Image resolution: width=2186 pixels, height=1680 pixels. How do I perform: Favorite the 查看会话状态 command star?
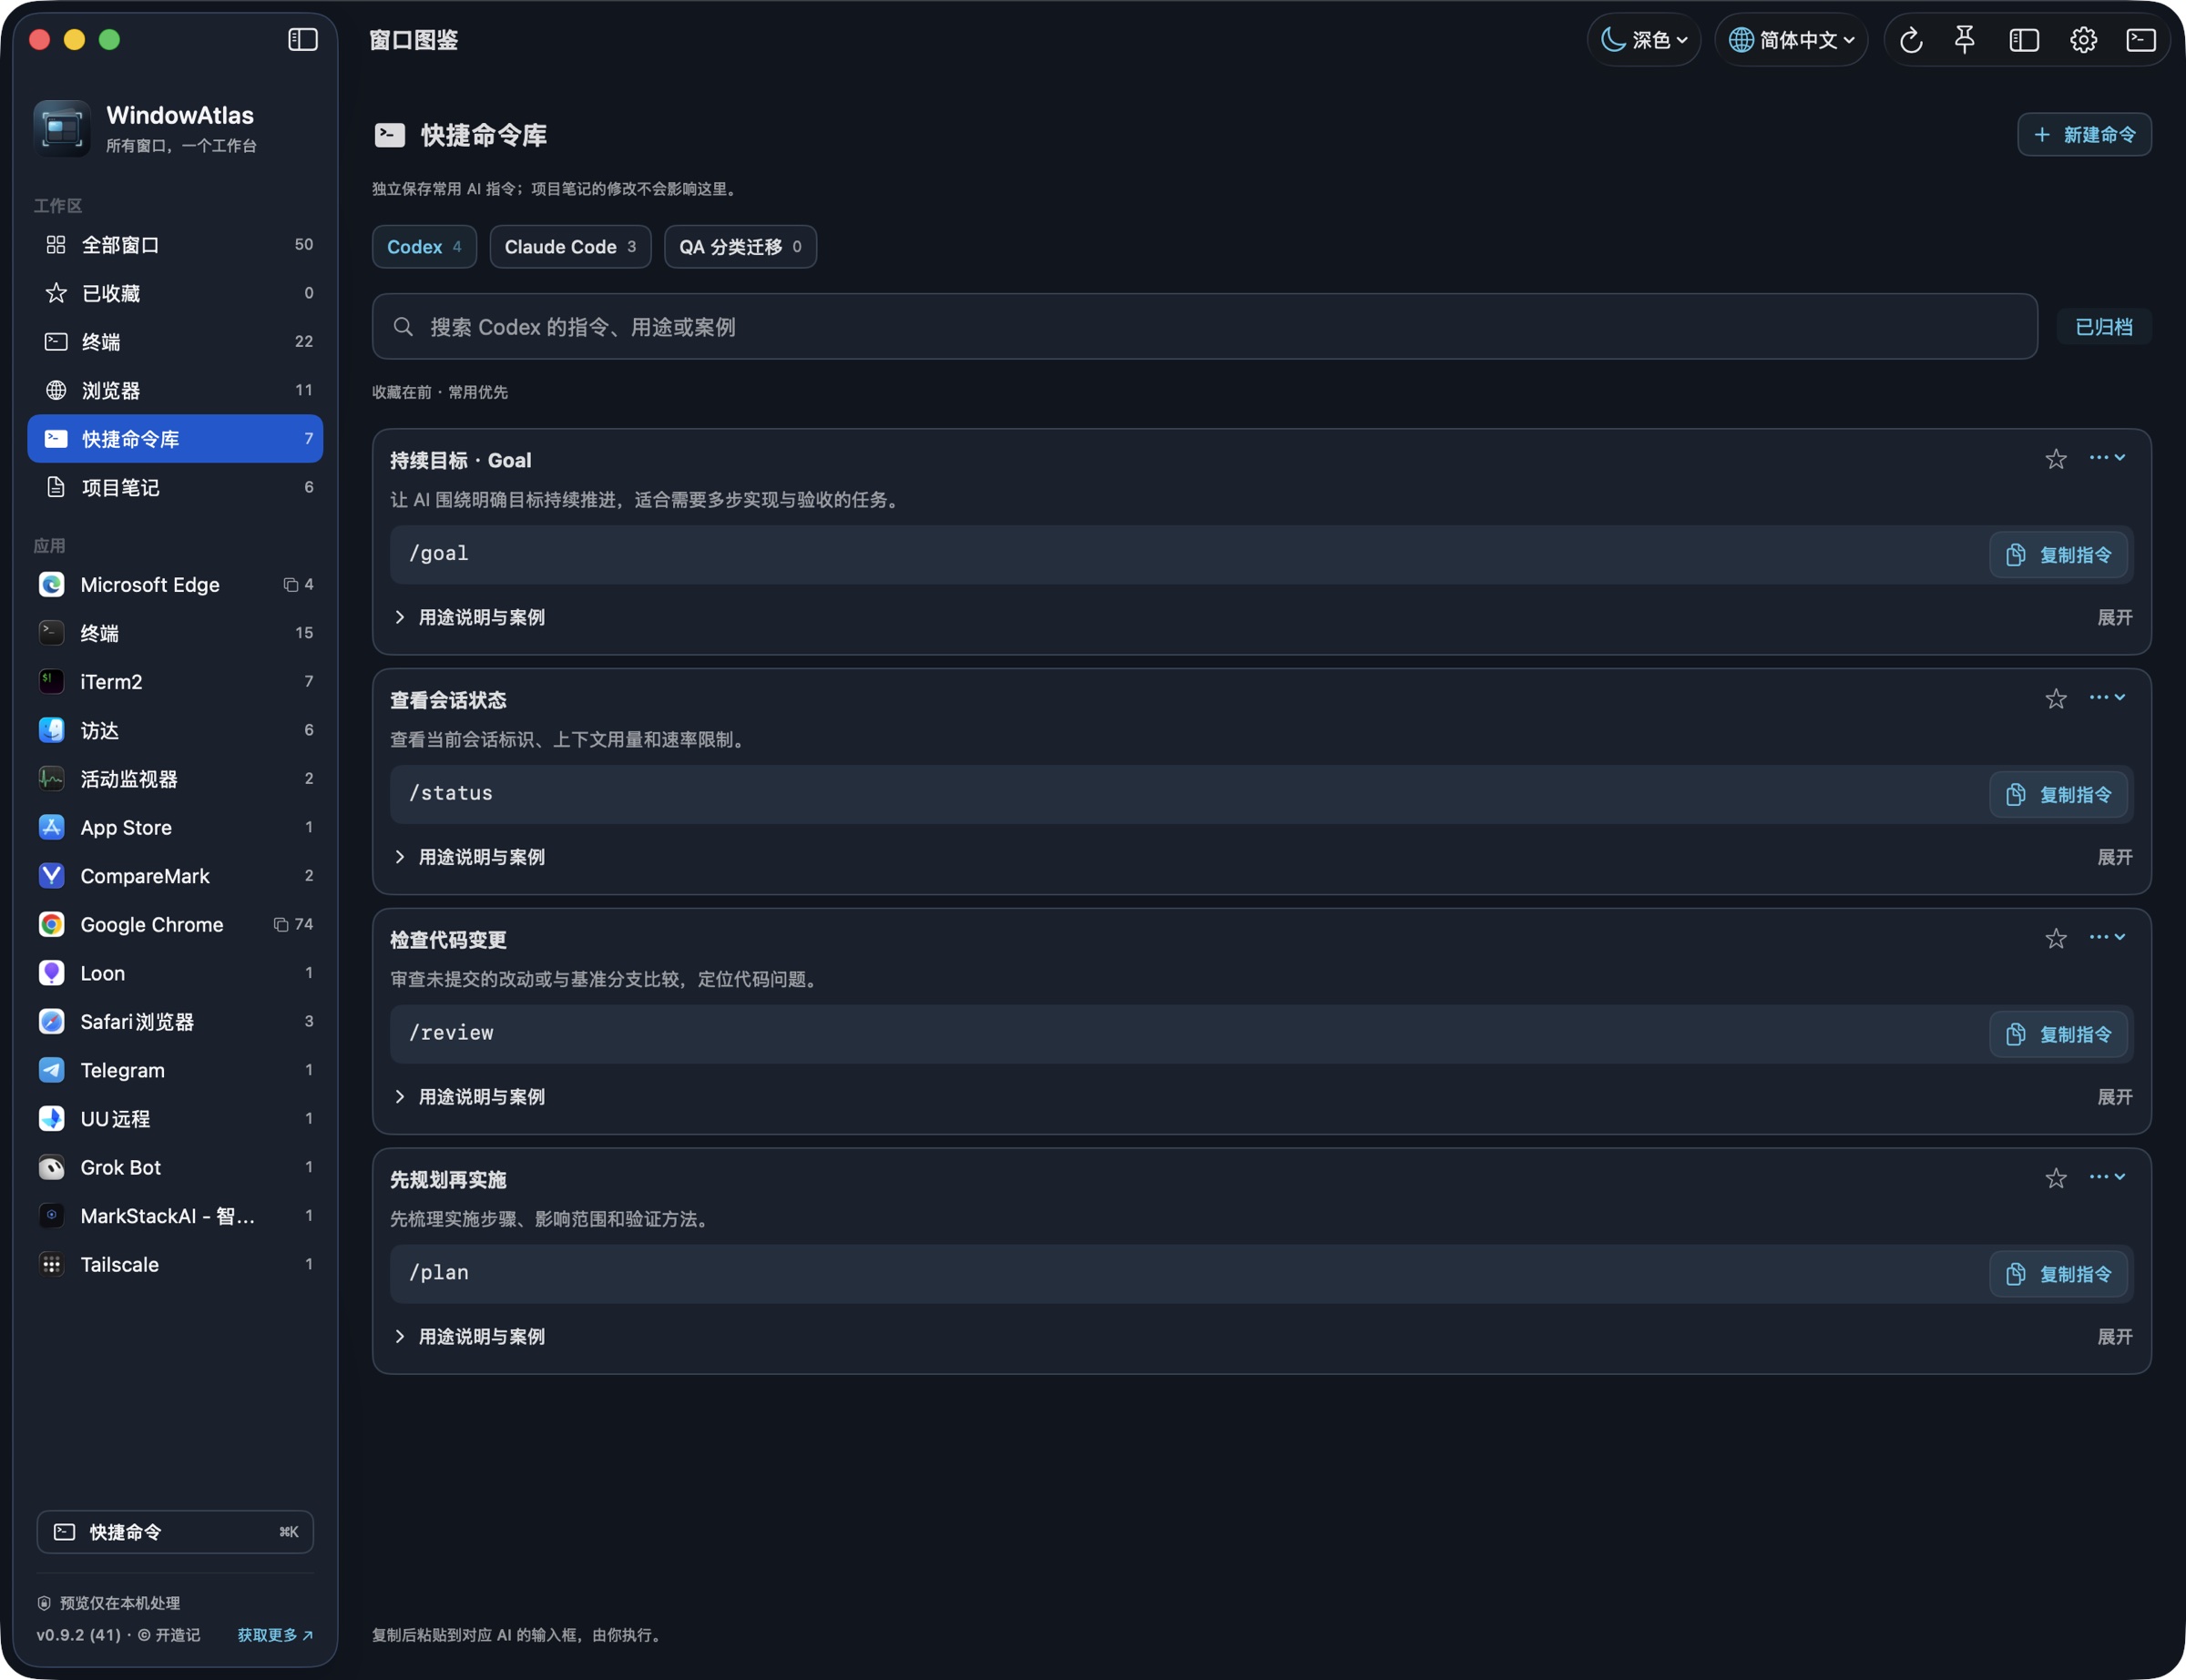tap(2055, 699)
